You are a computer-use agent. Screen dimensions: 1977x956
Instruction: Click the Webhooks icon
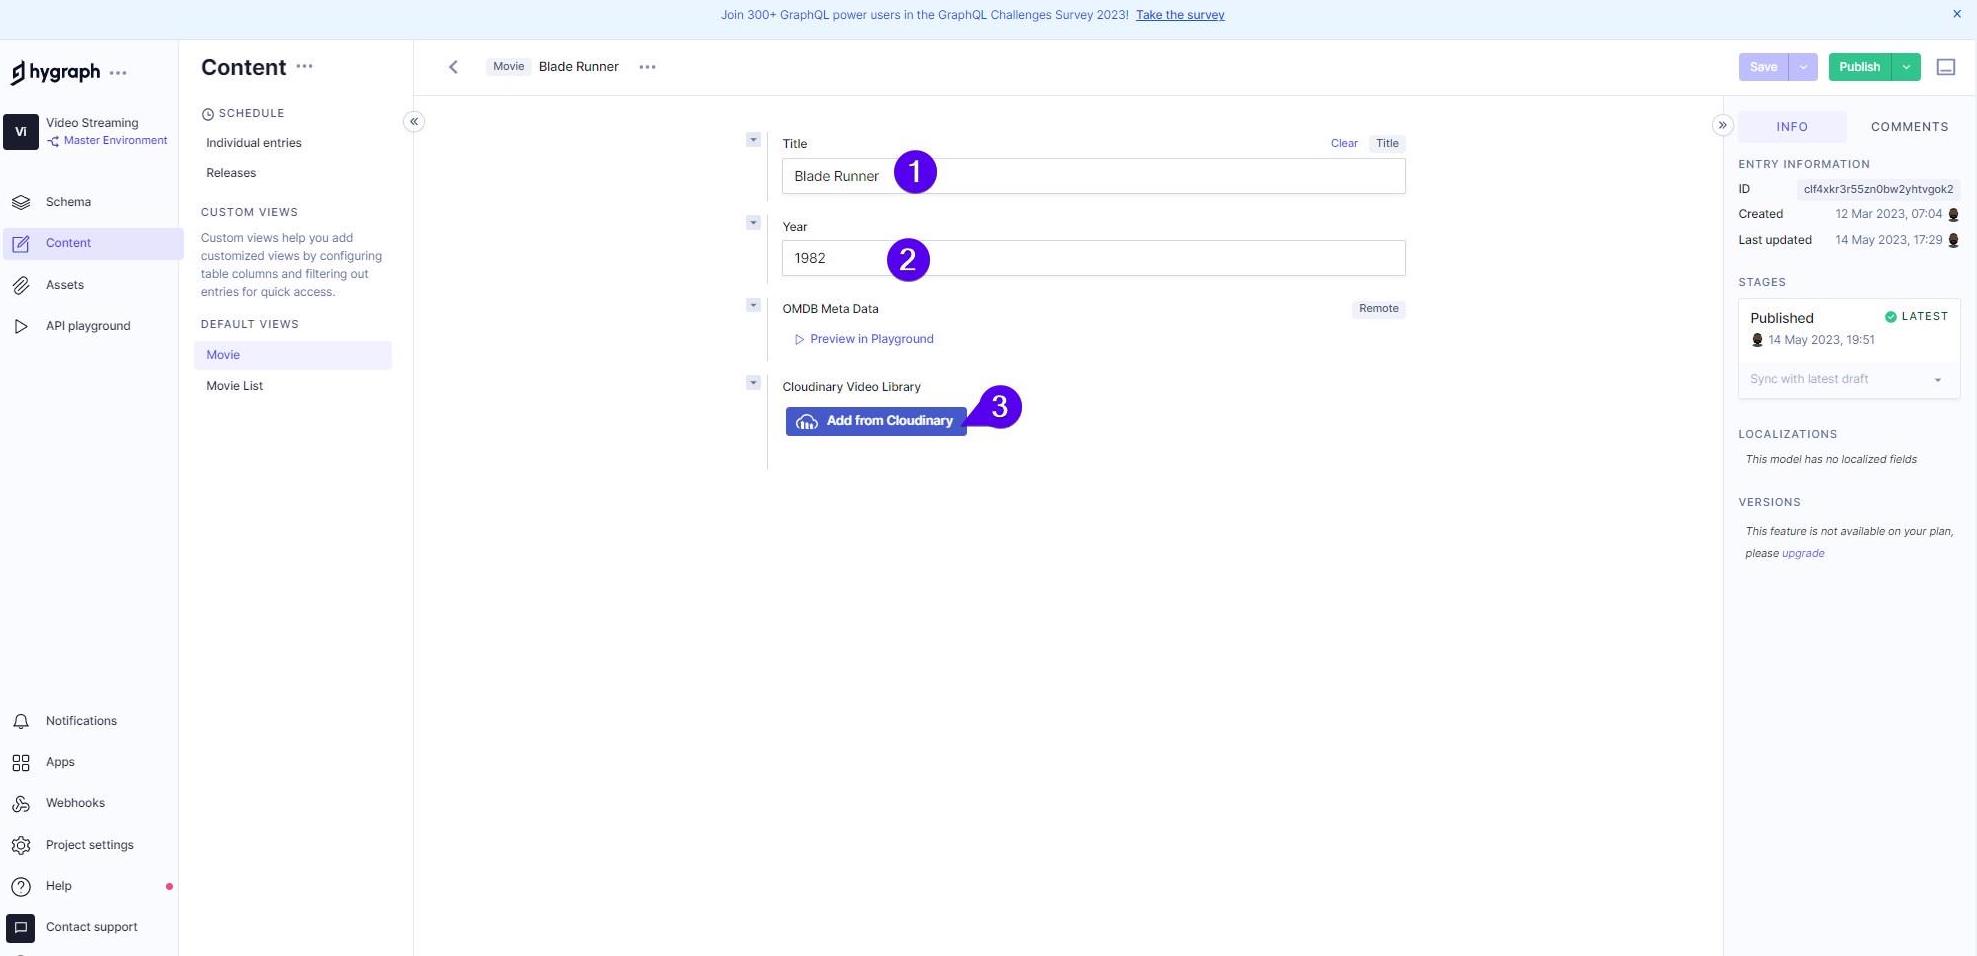click(21, 804)
